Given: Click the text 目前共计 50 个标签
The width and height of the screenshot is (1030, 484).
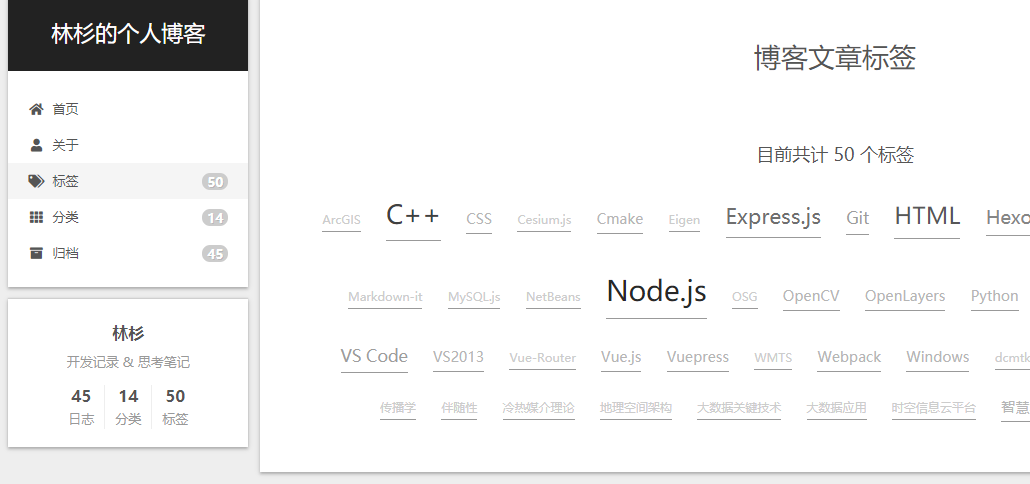Looking at the screenshot, I should coord(835,155).
